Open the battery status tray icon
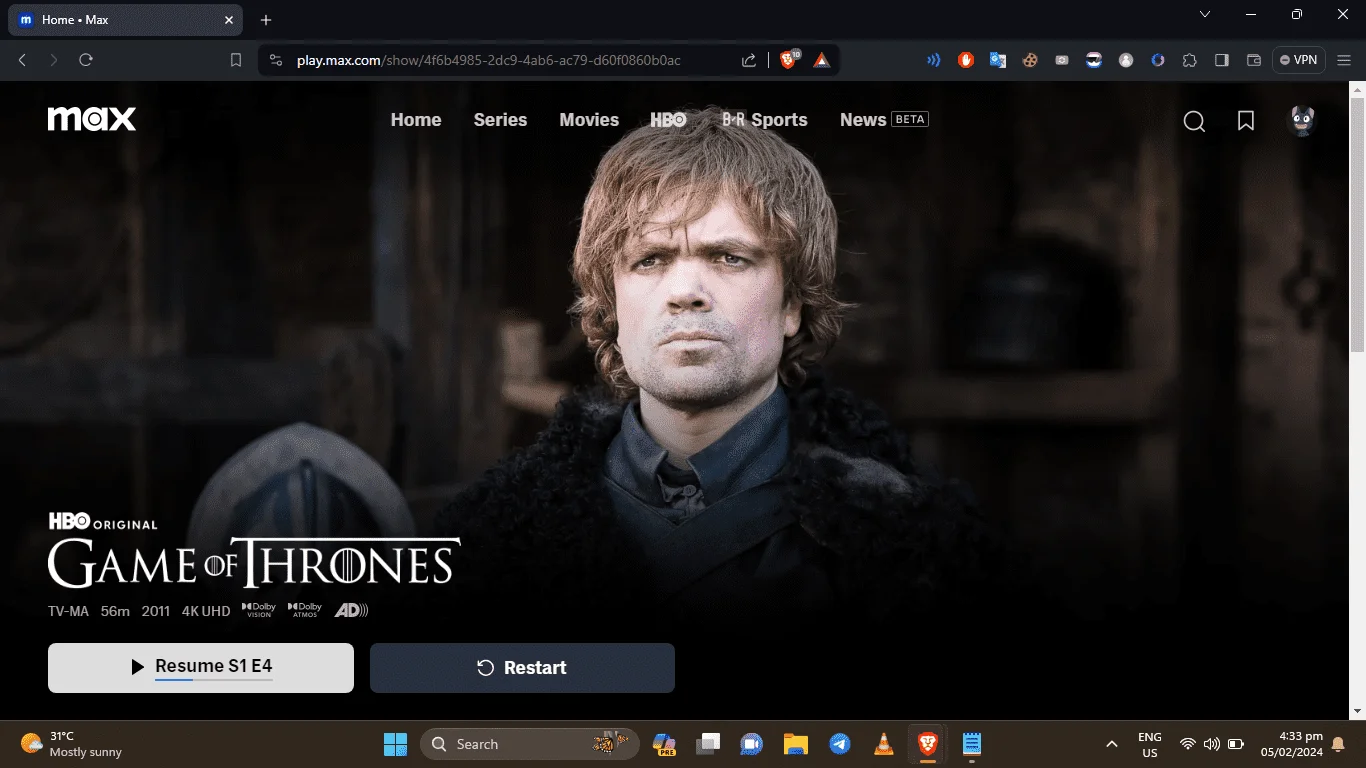This screenshot has width=1366, height=768. pos(1236,744)
